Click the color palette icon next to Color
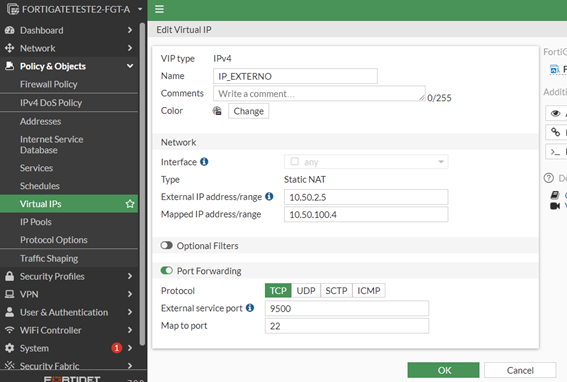 [x=217, y=111]
